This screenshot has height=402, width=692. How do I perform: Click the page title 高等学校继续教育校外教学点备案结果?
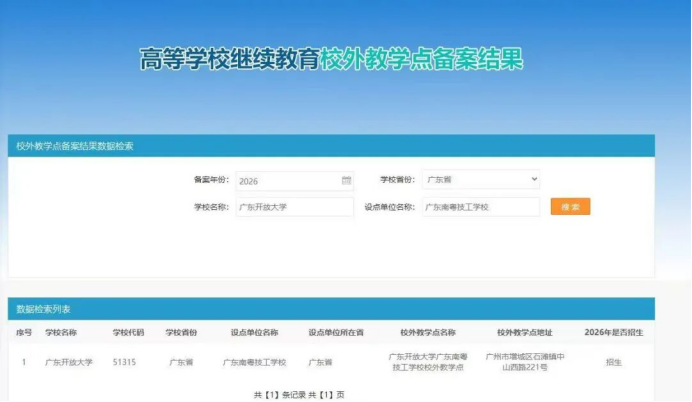tap(331, 59)
